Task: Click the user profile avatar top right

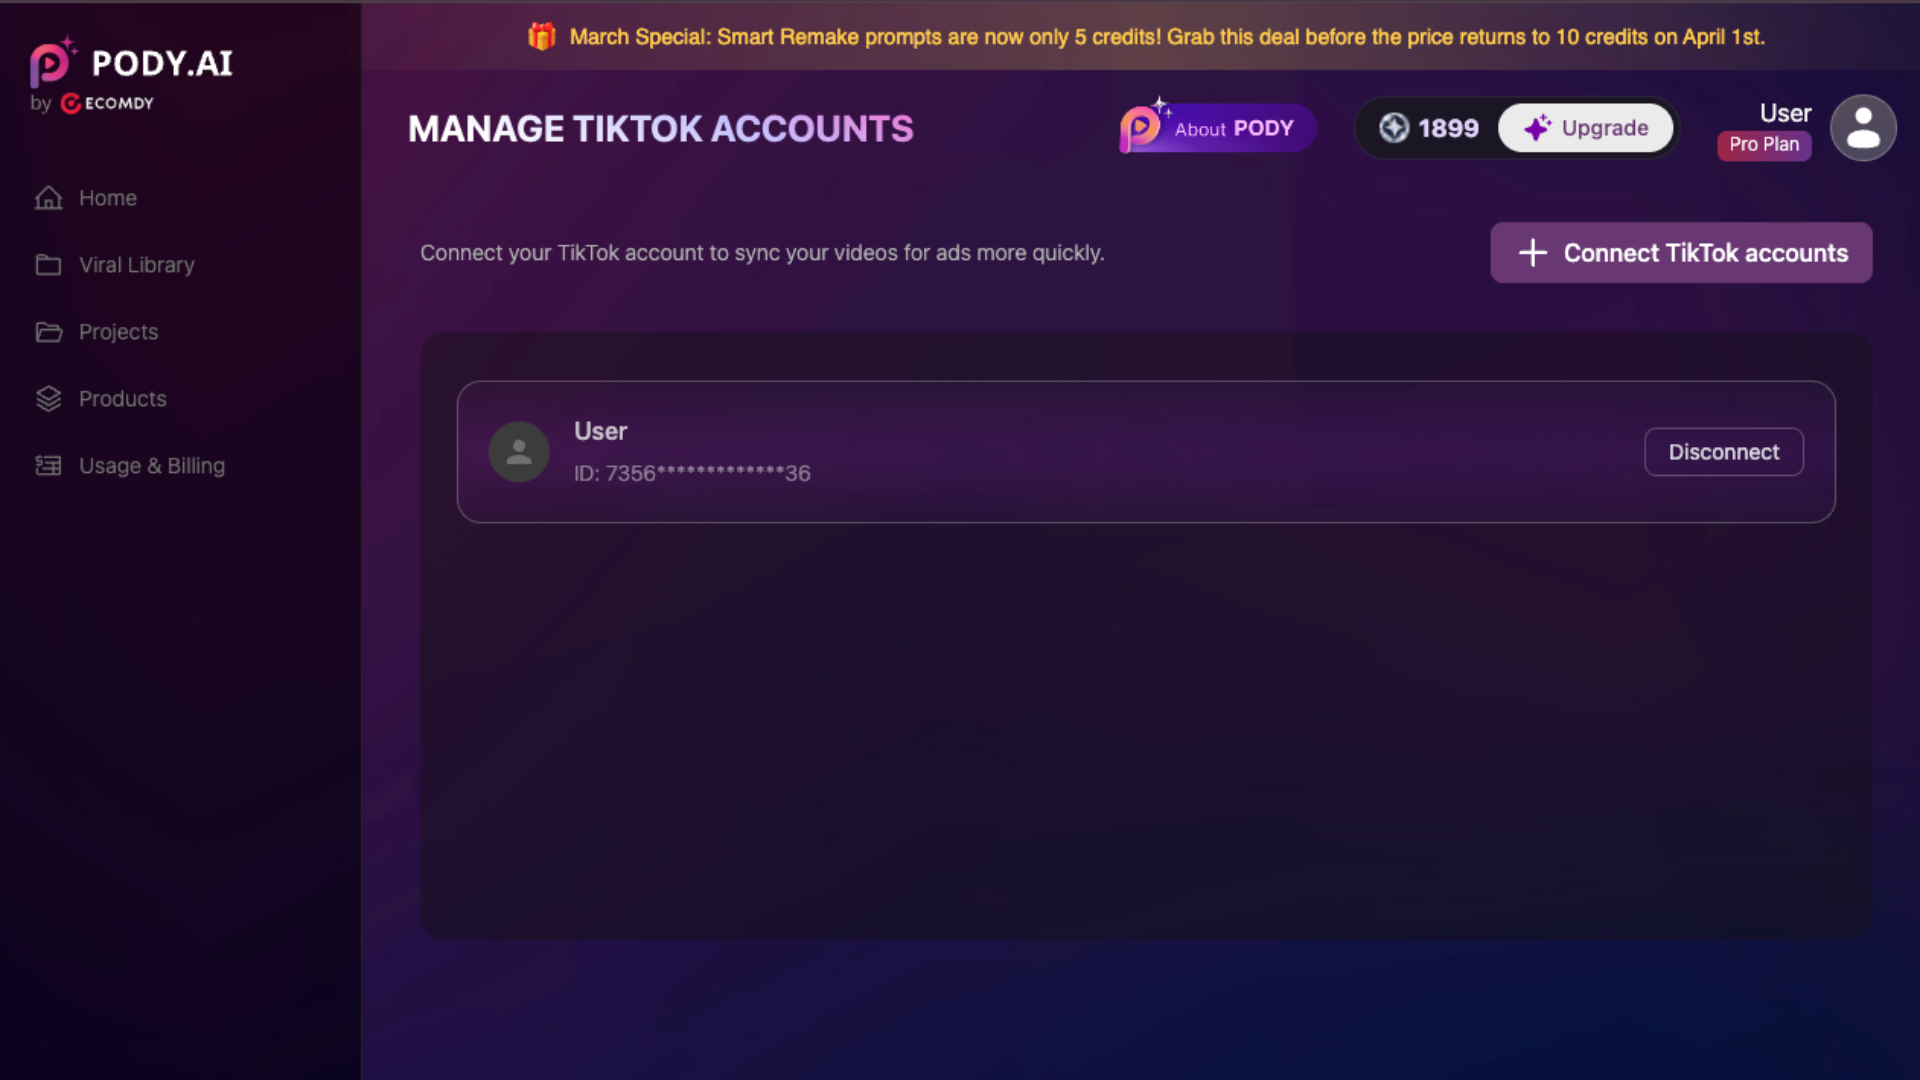Action: [1862, 128]
